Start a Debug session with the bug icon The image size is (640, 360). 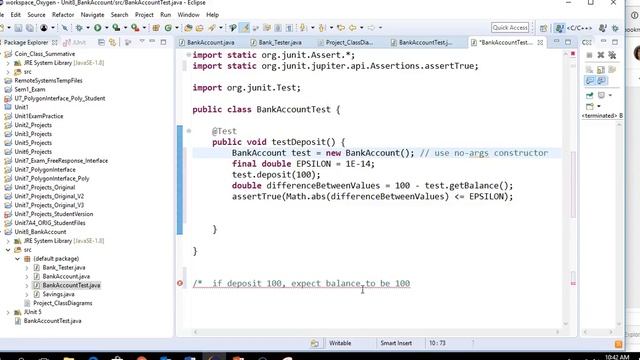point(79,28)
